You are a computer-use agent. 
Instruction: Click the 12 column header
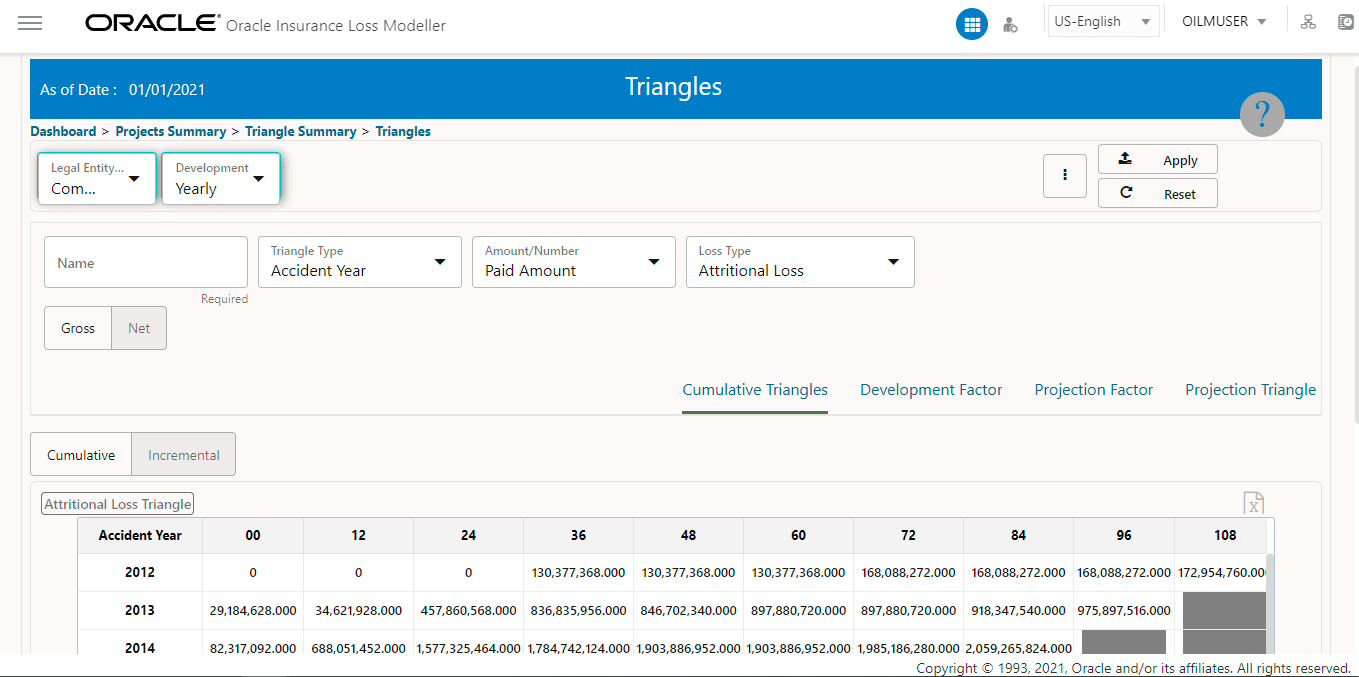point(359,535)
